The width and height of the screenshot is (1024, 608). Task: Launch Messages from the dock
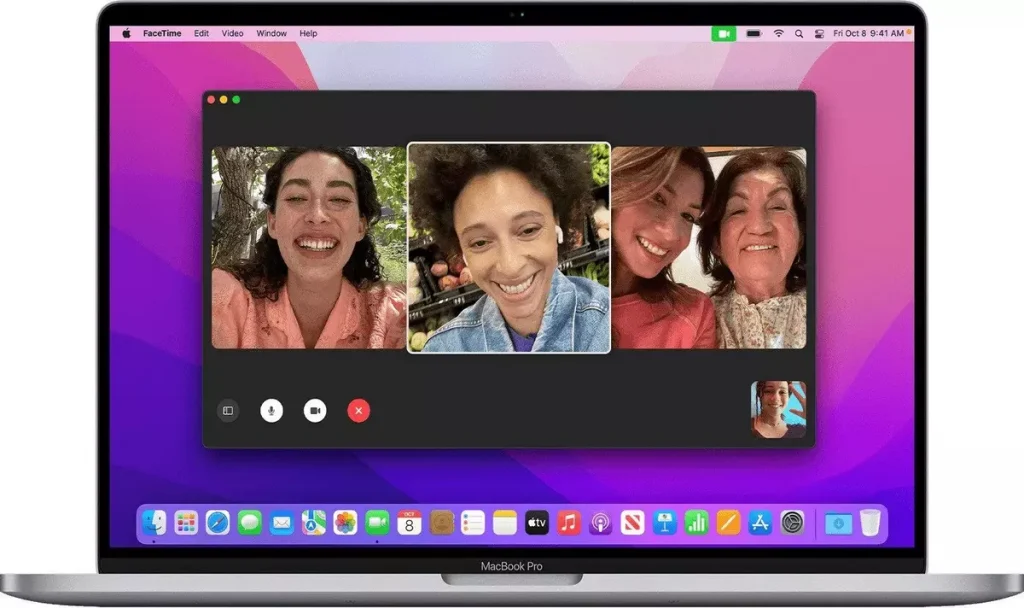pyautogui.click(x=249, y=522)
